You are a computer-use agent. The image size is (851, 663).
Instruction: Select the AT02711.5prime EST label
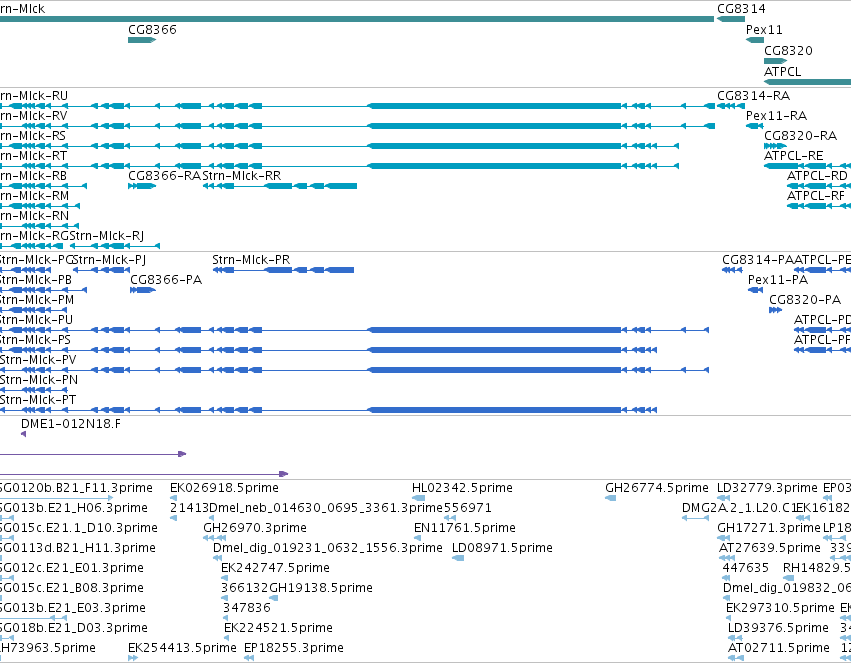pos(779,648)
